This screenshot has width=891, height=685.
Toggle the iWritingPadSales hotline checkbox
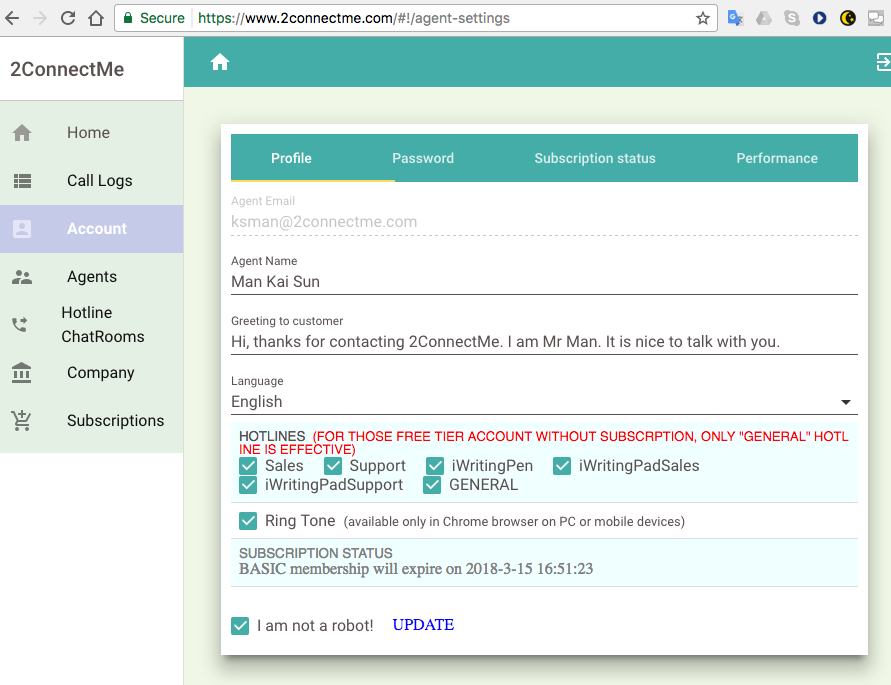(x=562, y=466)
